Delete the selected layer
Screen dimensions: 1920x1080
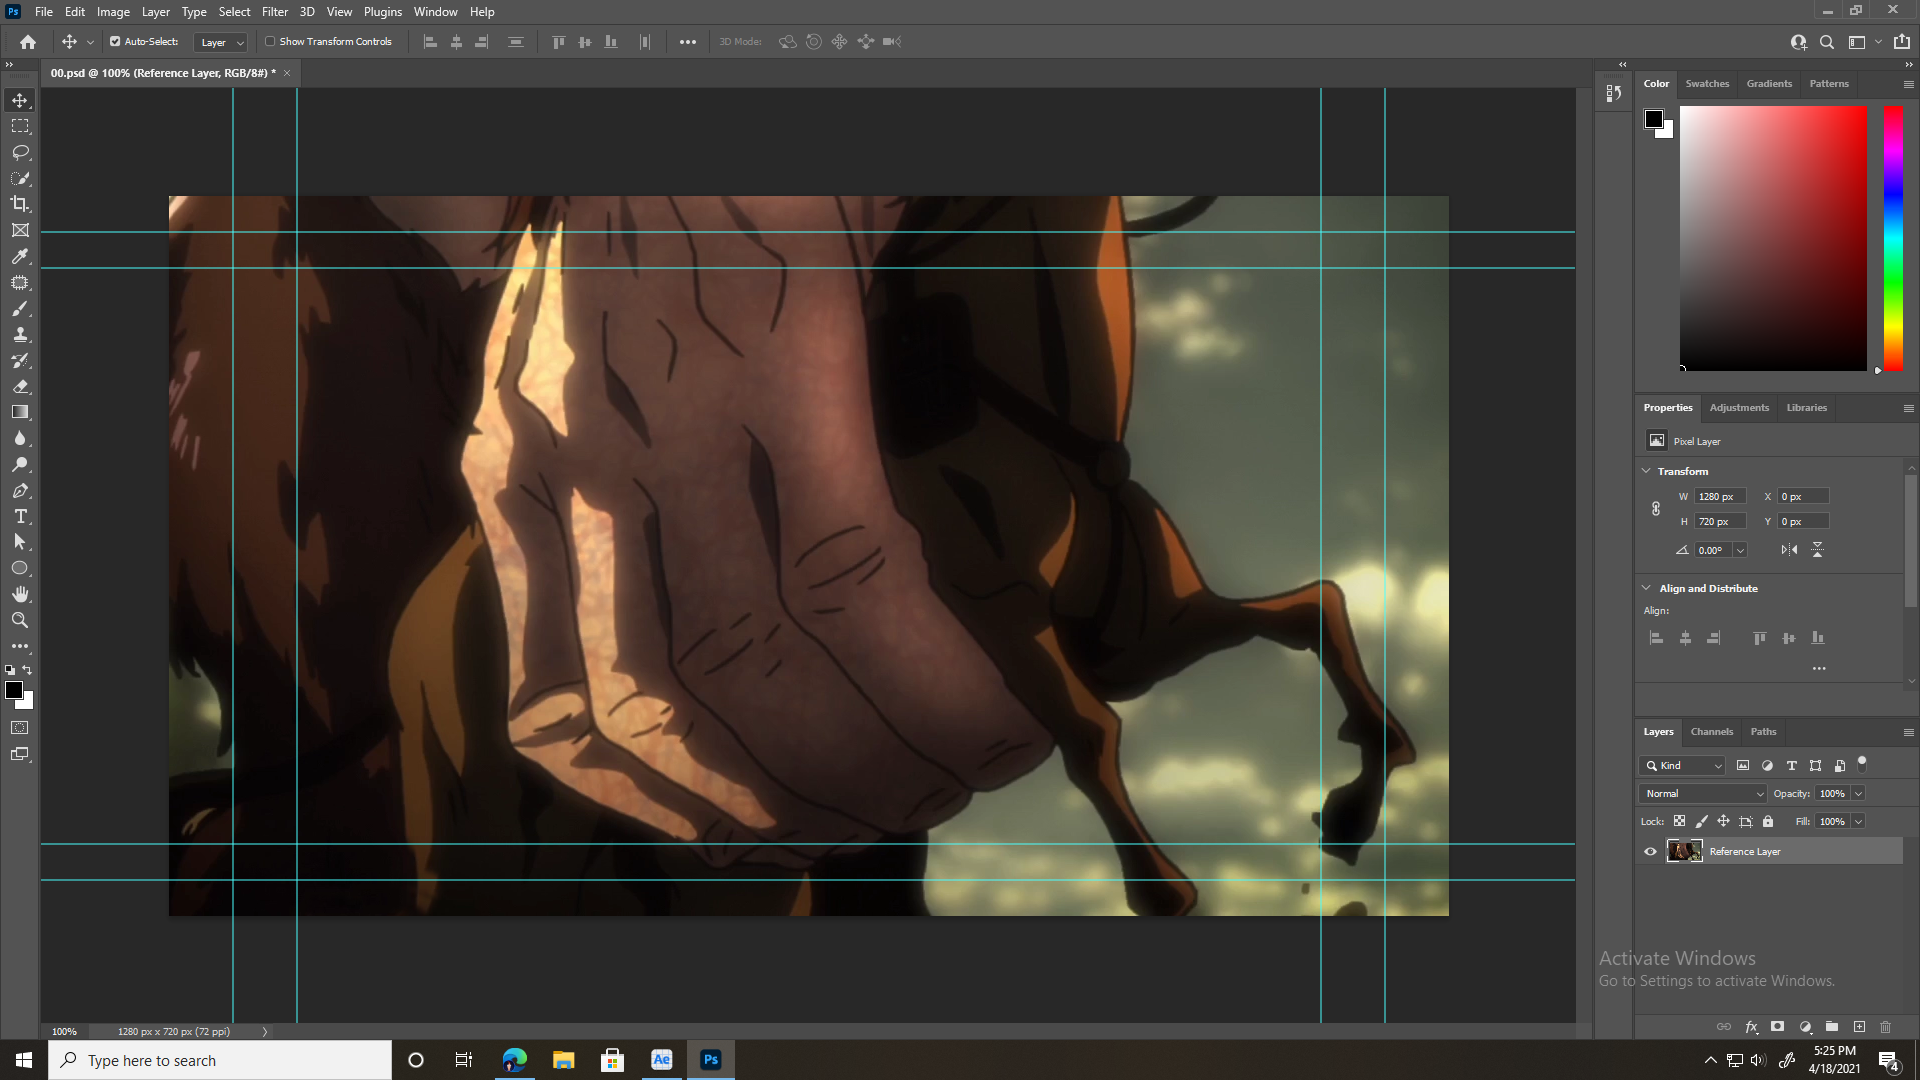tap(1886, 1027)
